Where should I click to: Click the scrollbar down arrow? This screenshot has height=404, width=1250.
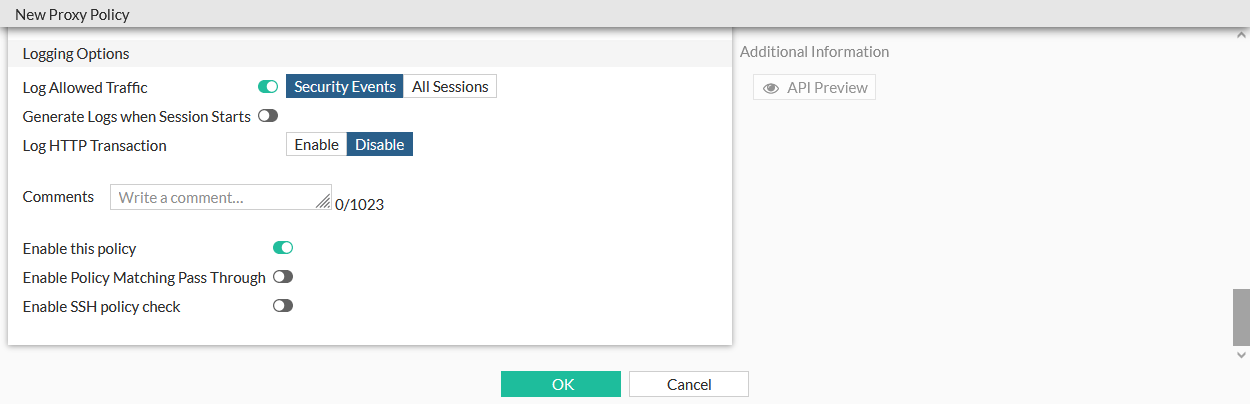click(1241, 354)
